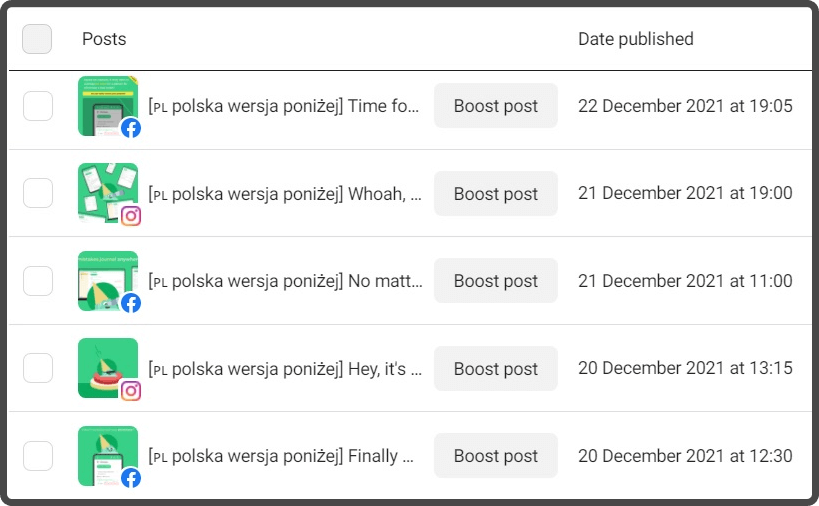Open thumbnail of the 'Hey, it's ...' post

[x=108, y=368]
